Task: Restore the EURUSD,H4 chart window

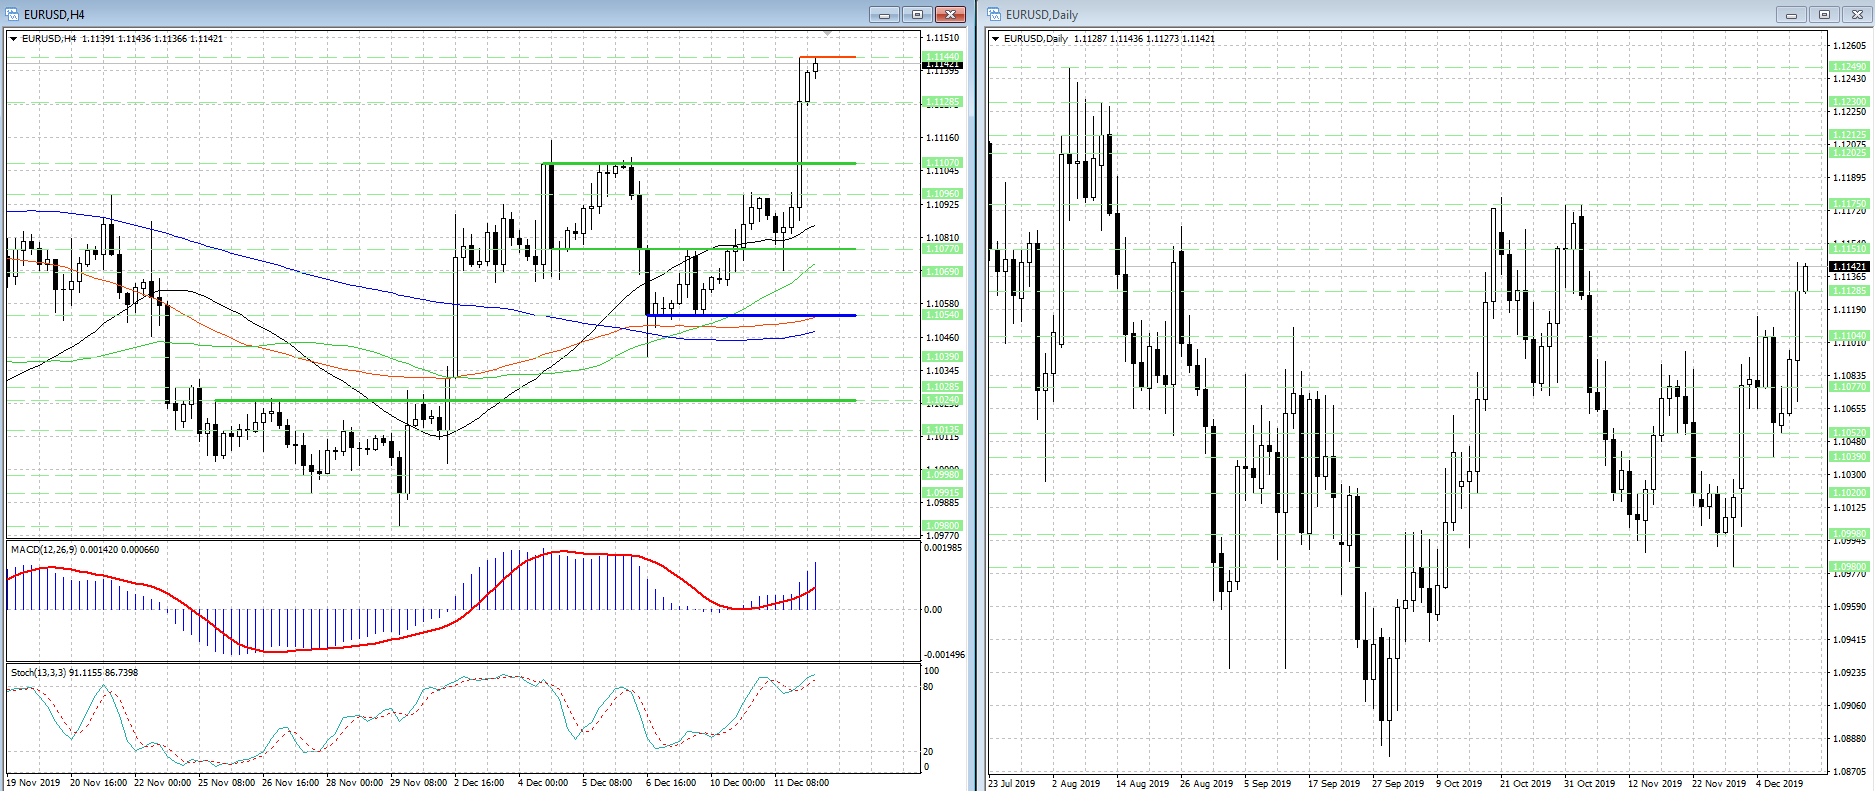Action: (x=917, y=14)
